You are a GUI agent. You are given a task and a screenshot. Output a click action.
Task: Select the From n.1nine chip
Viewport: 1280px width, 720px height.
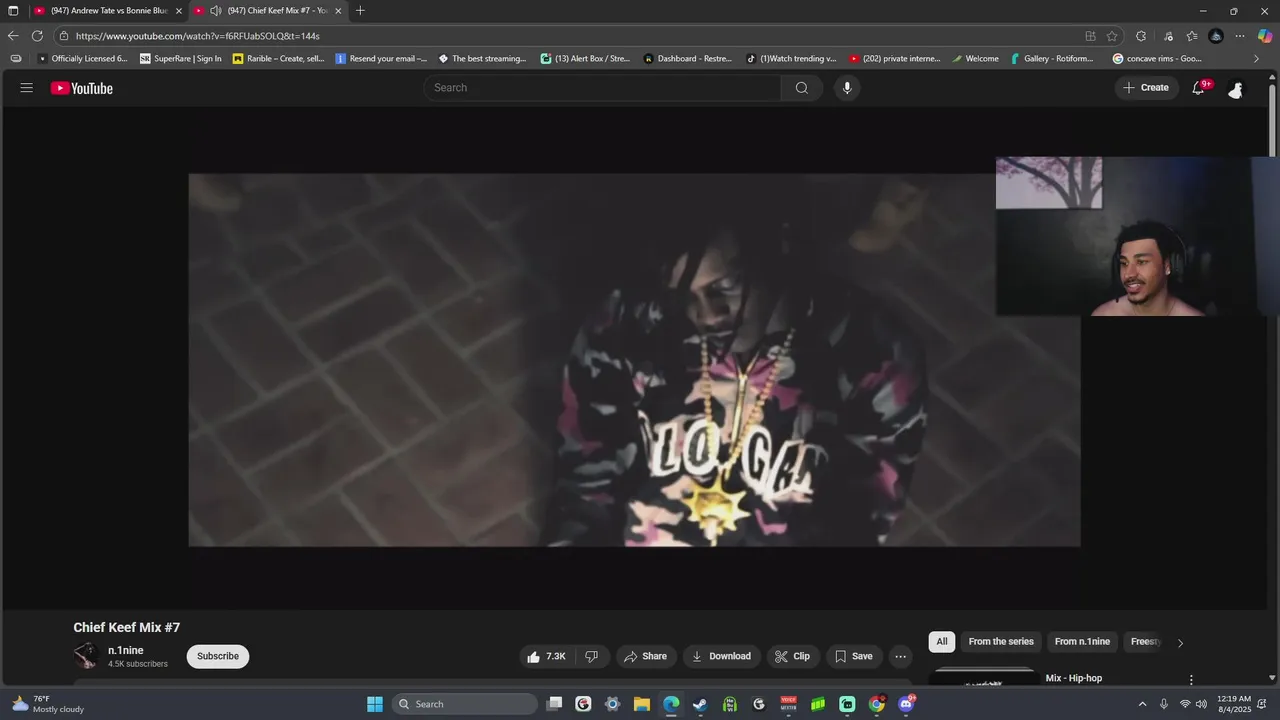[x=1082, y=642]
